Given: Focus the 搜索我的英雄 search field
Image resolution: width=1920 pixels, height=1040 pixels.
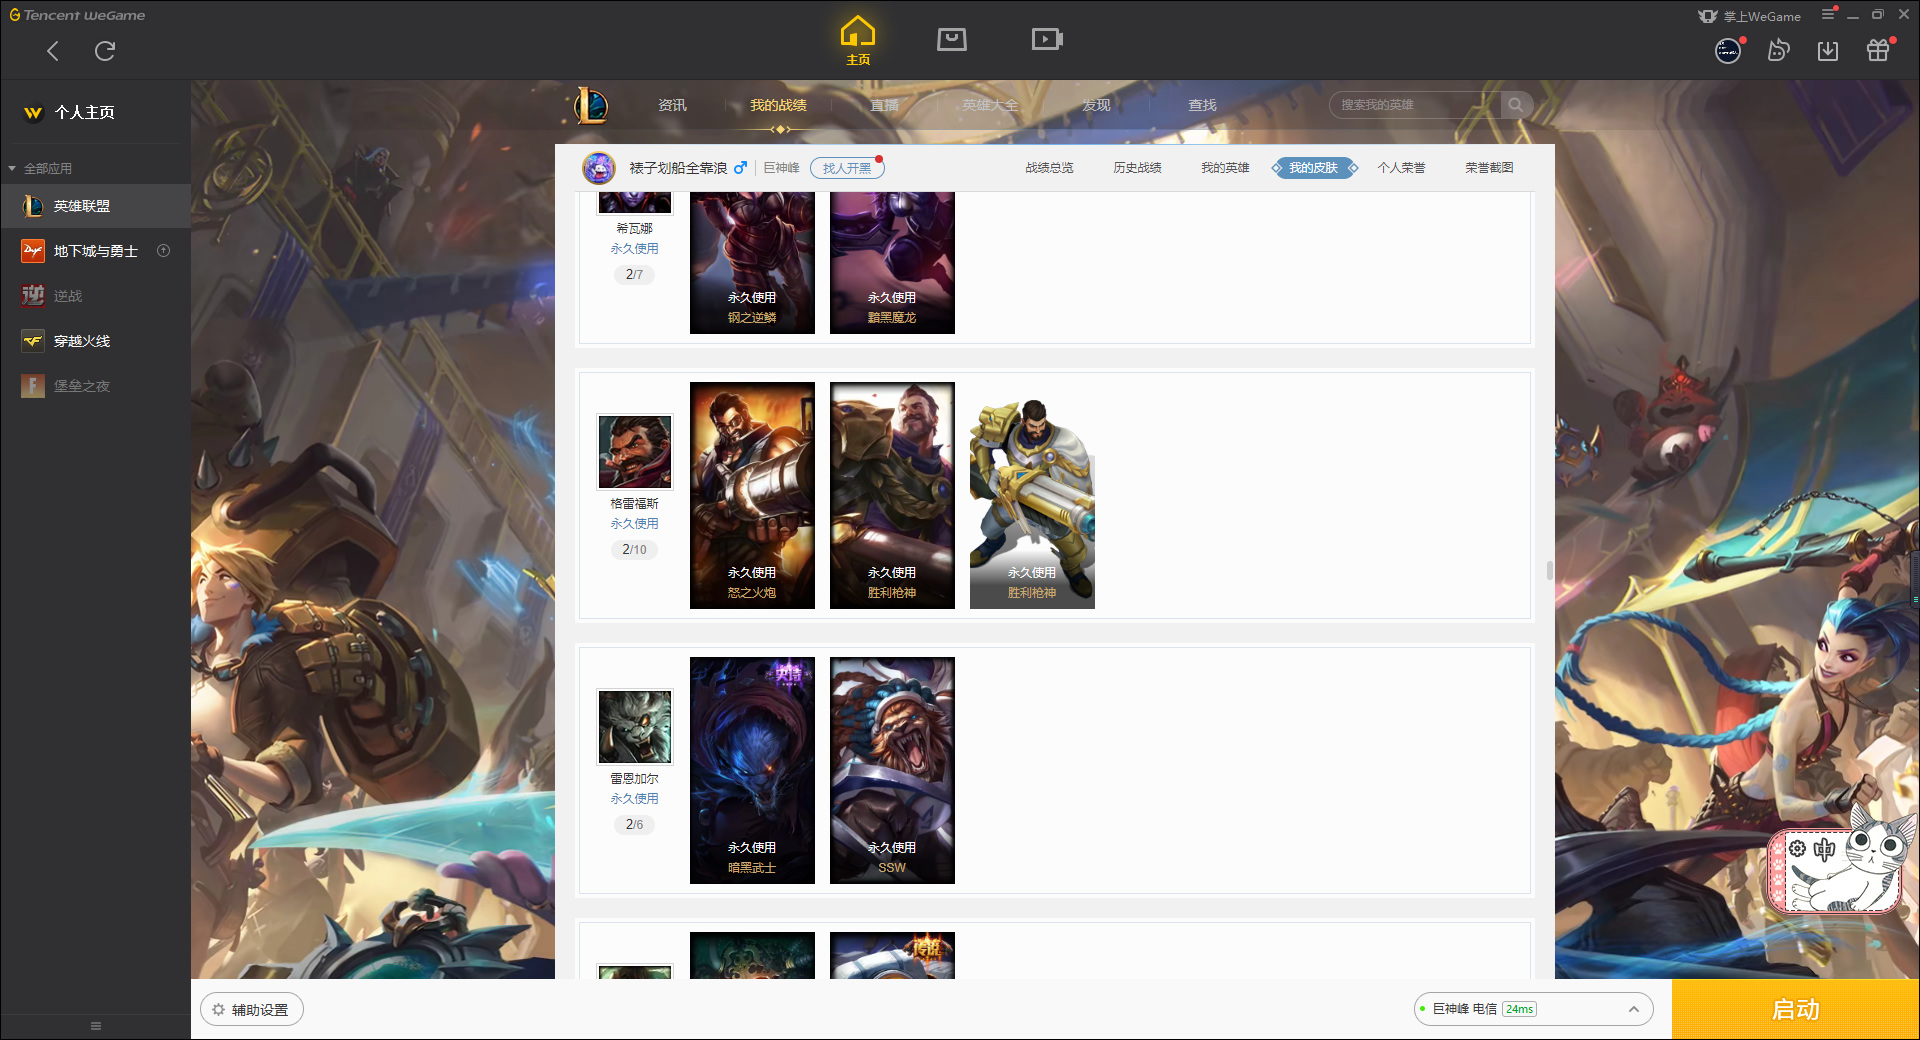Looking at the screenshot, I should pyautogui.click(x=1415, y=105).
